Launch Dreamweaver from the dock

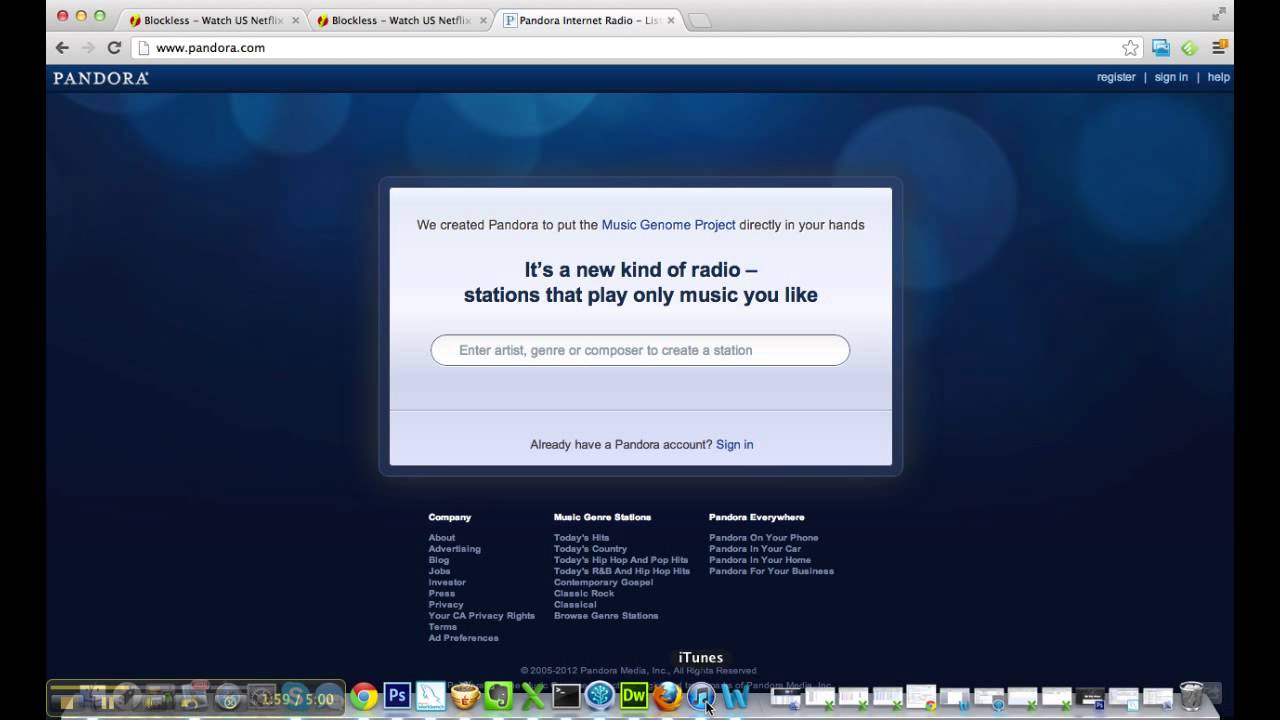[634, 696]
